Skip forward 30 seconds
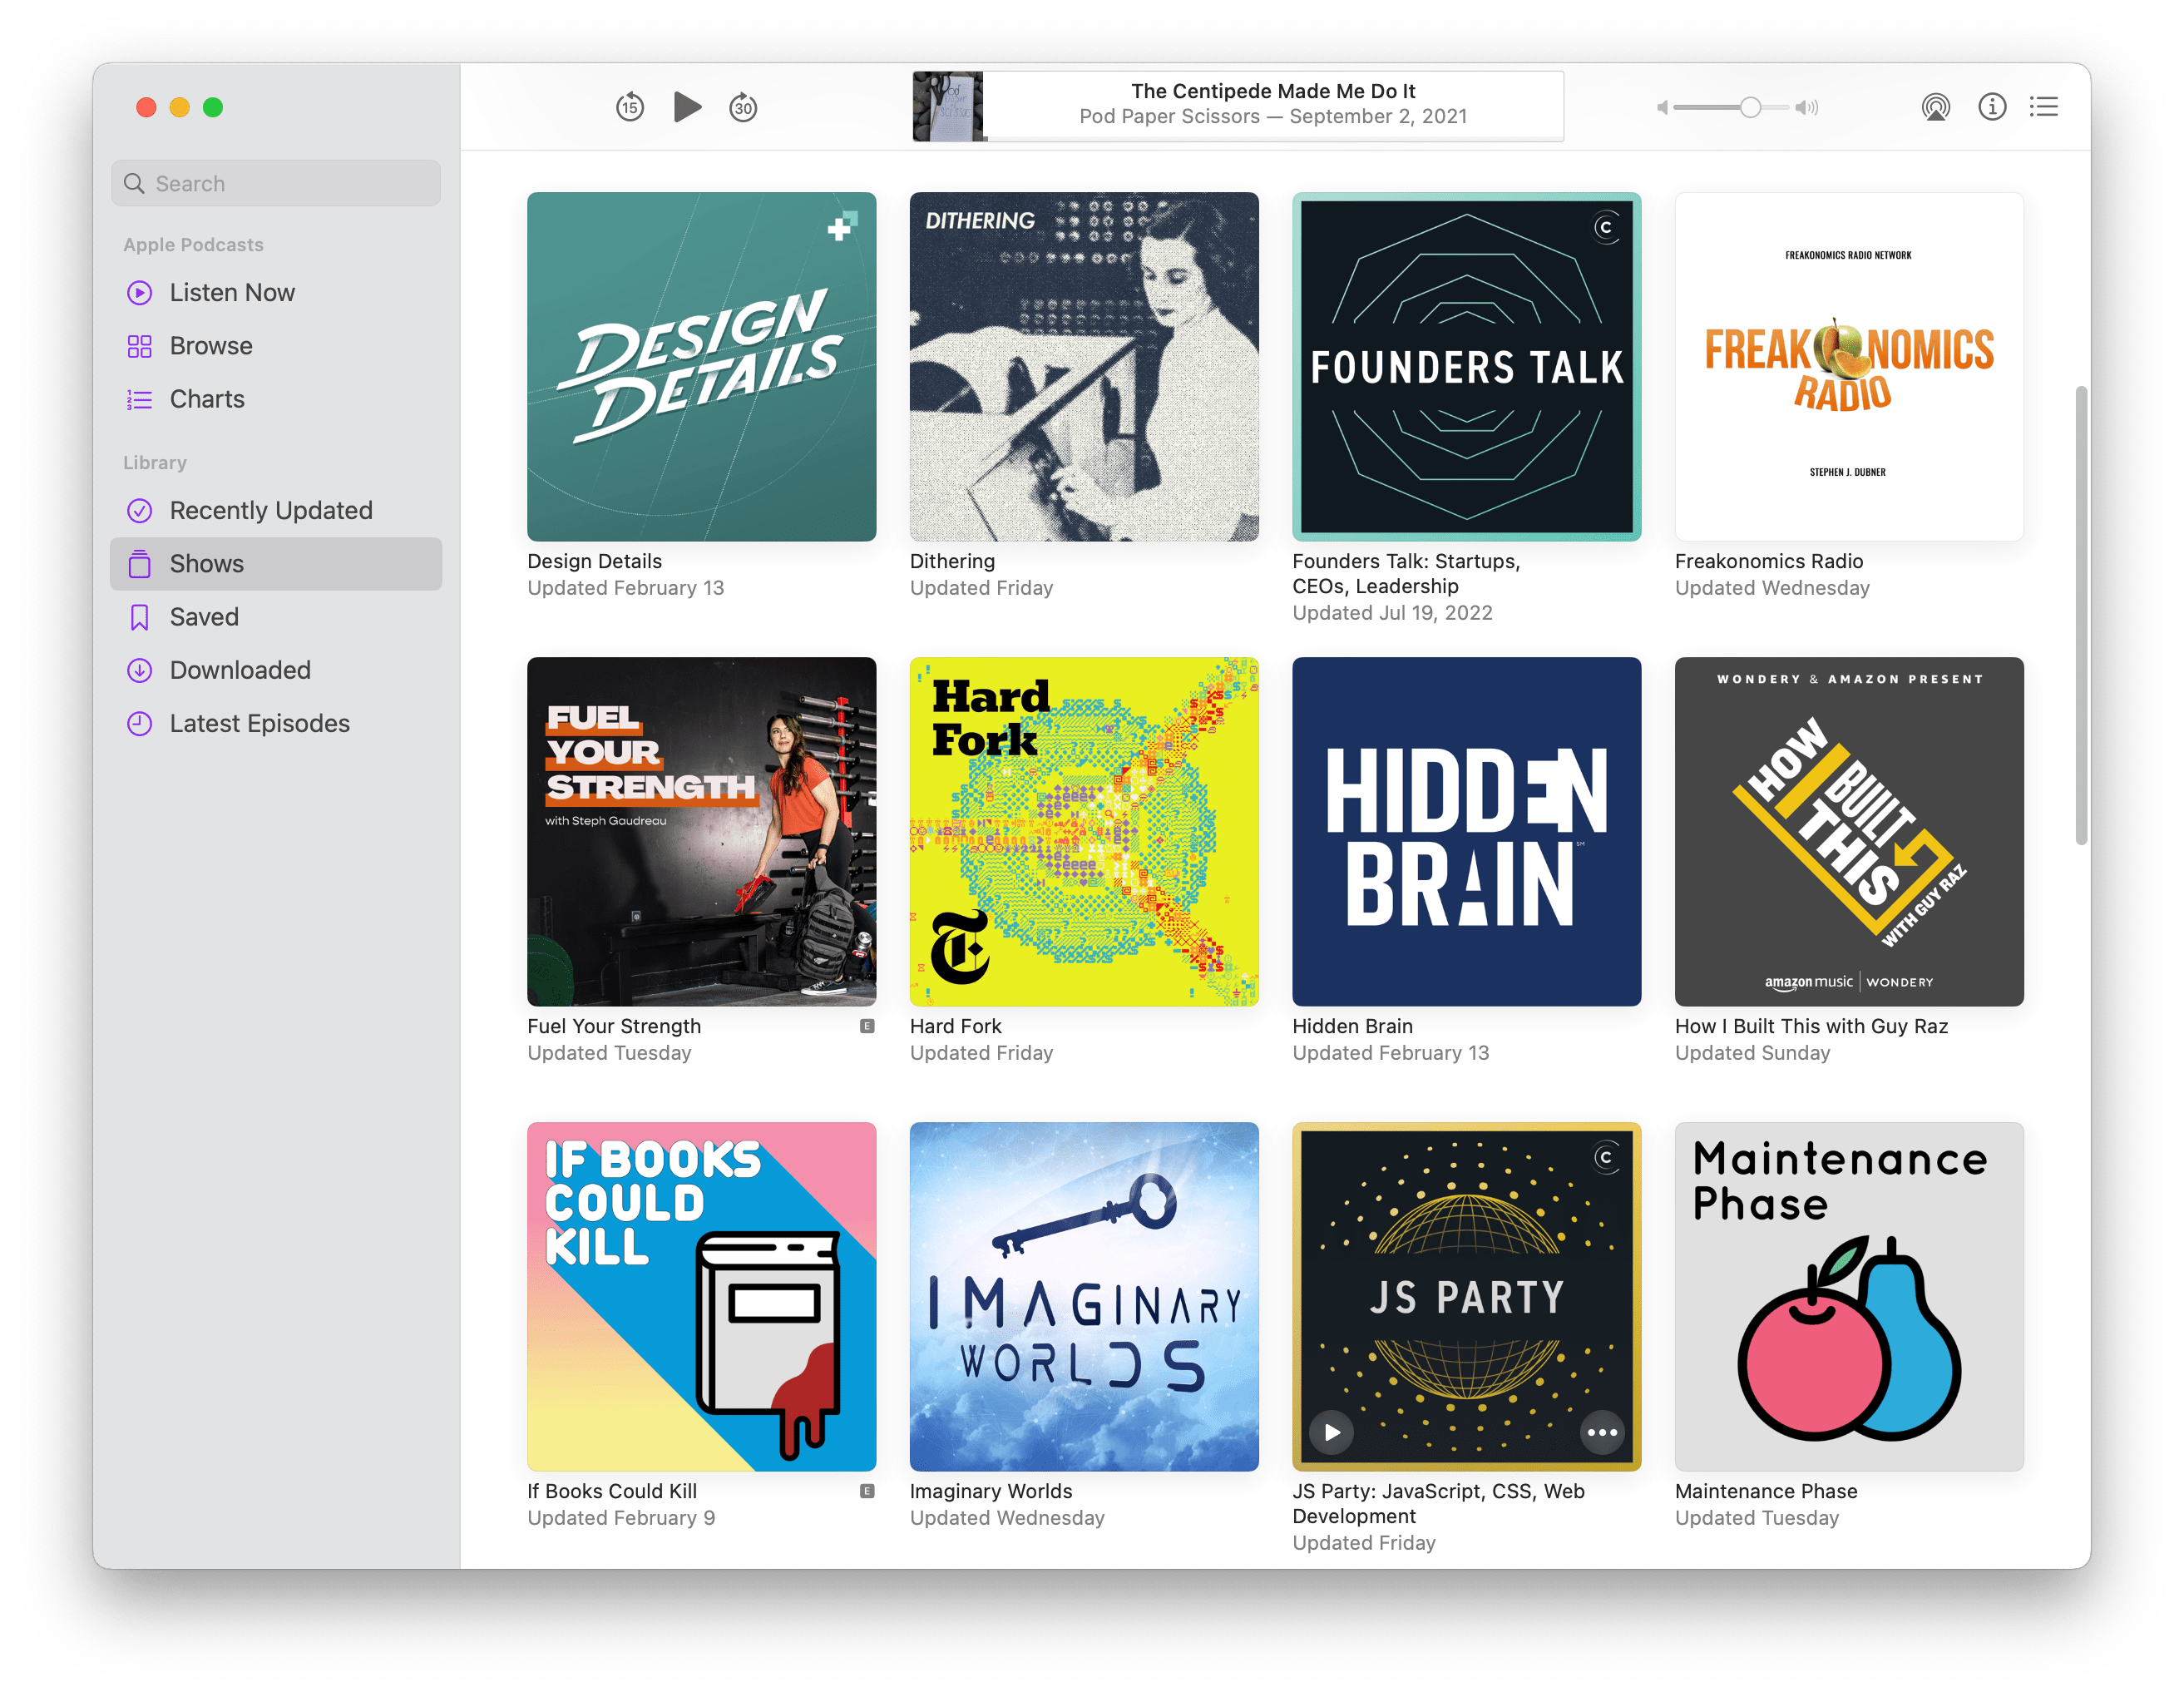 coord(743,107)
